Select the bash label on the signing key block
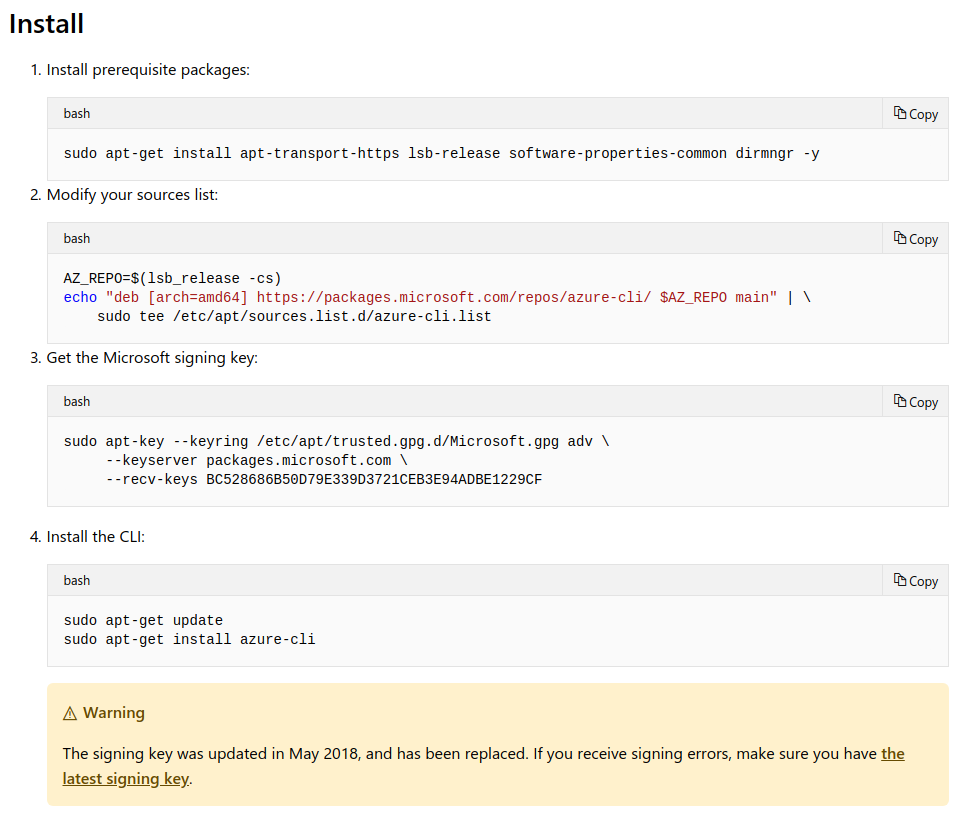980x820 pixels. coord(76,401)
